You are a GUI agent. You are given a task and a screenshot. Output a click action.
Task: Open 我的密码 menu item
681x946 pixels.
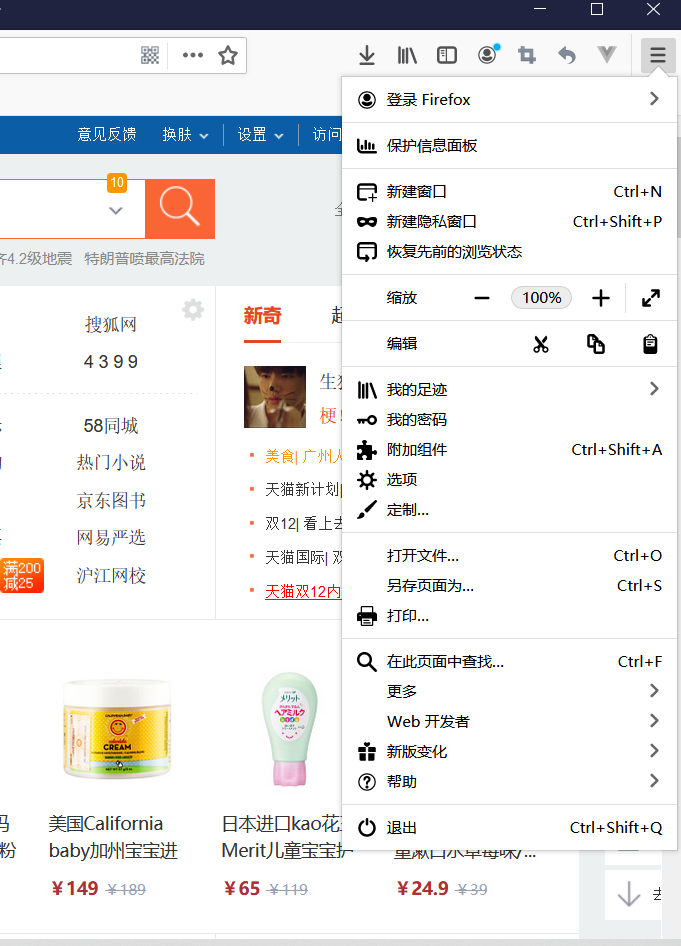[509, 420]
